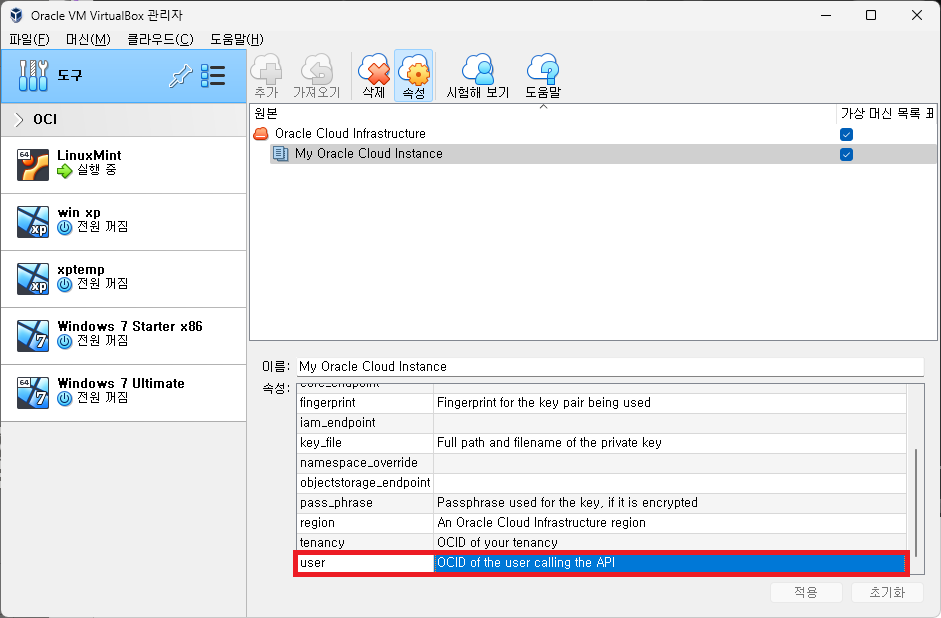Expand the OCI group chevron
The height and width of the screenshot is (618, 941).
(x=19, y=119)
